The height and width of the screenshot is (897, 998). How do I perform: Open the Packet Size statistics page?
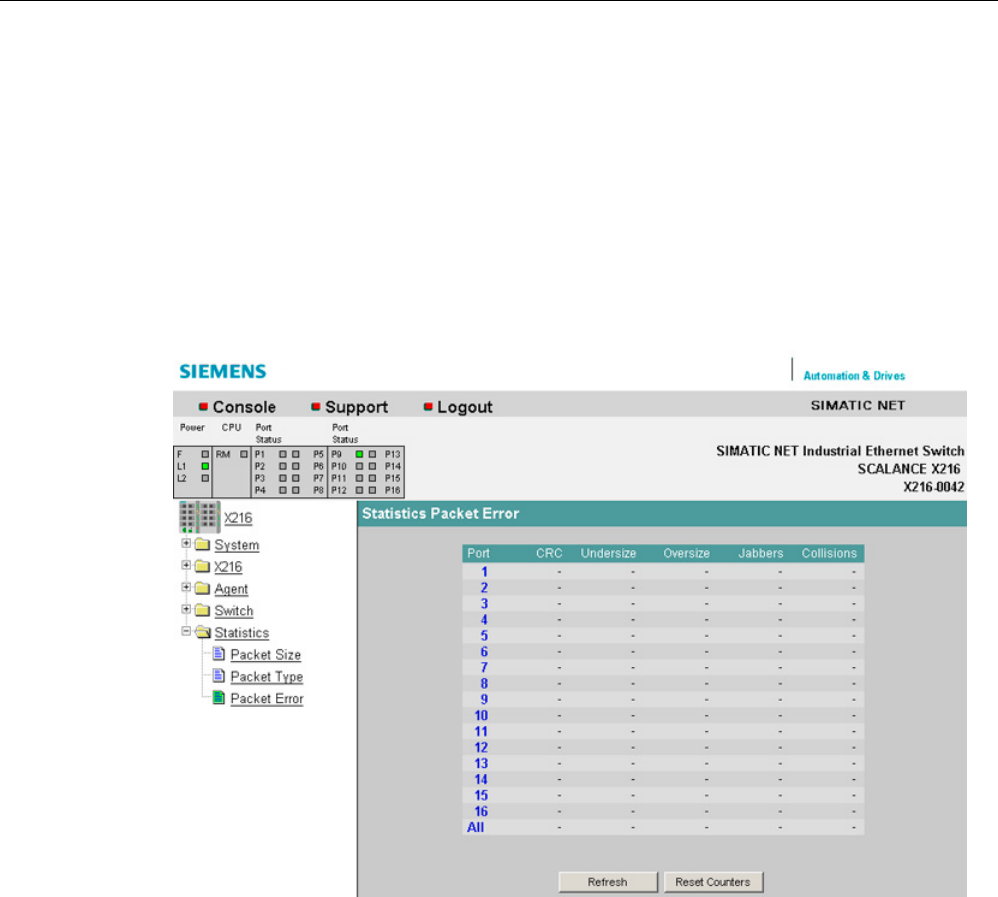point(265,654)
